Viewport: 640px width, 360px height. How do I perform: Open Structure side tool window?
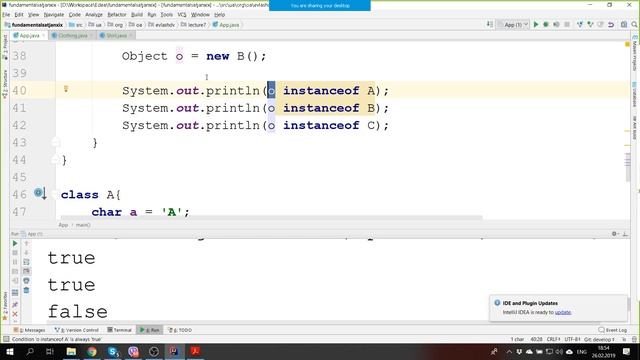click(x=5, y=84)
